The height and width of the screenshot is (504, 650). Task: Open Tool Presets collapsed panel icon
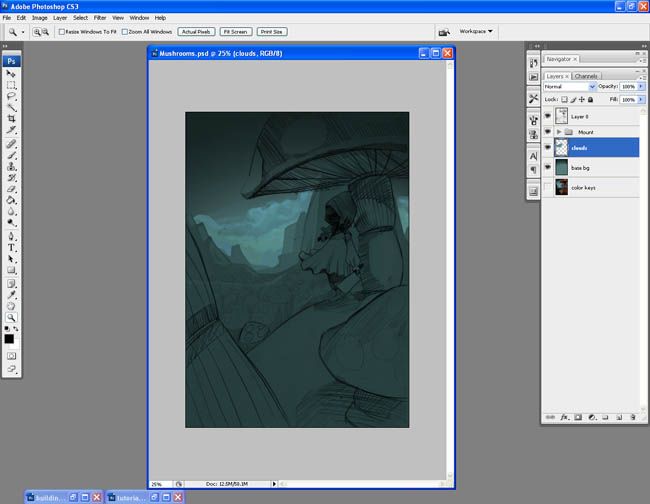[x=534, y=99]
